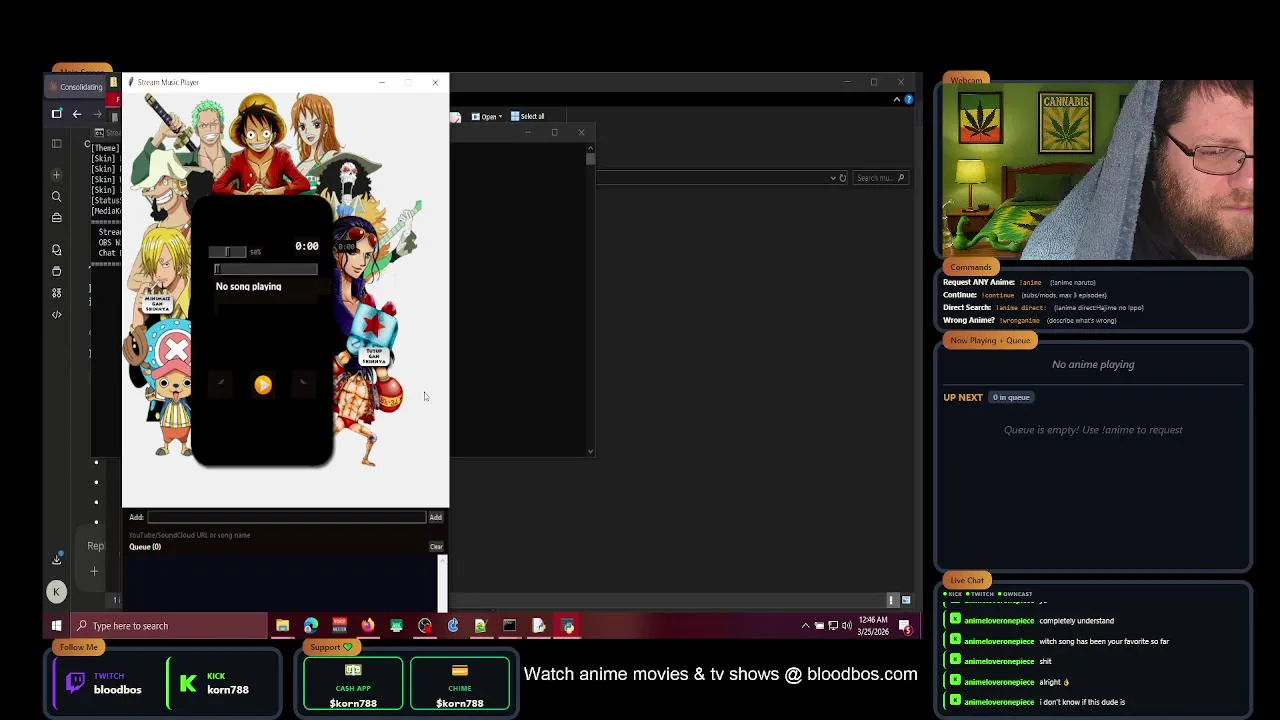
Task: Open the chat bubbles icon in sidebar
Action: [56, 250]
